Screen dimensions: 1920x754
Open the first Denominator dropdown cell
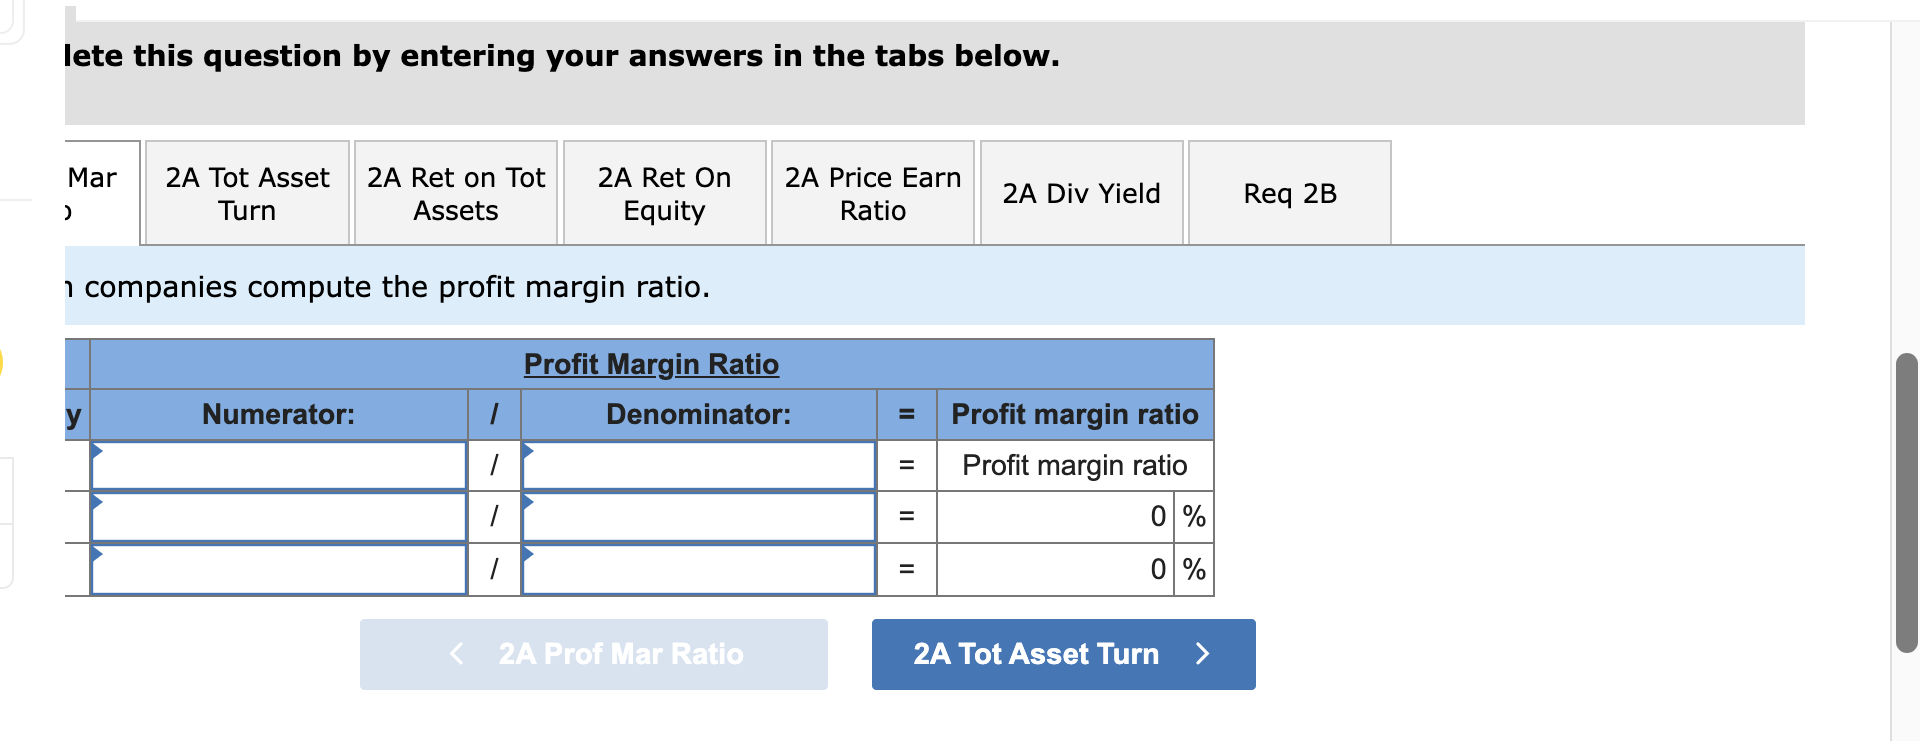(698, 465)
